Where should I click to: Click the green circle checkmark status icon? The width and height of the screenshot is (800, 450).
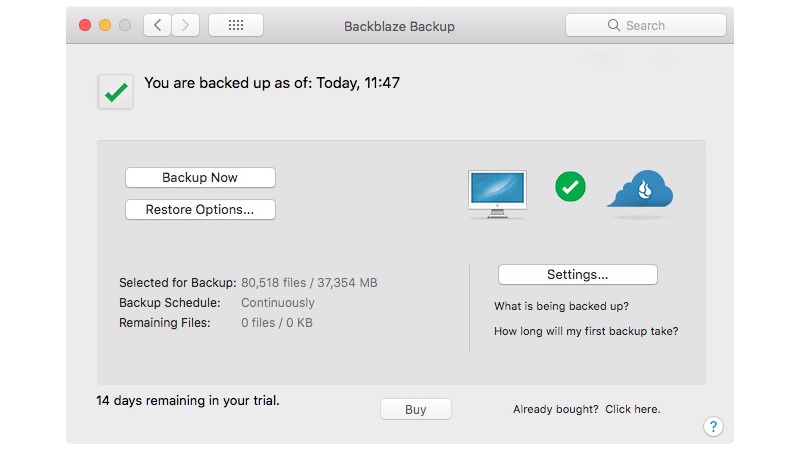(570, 186)
